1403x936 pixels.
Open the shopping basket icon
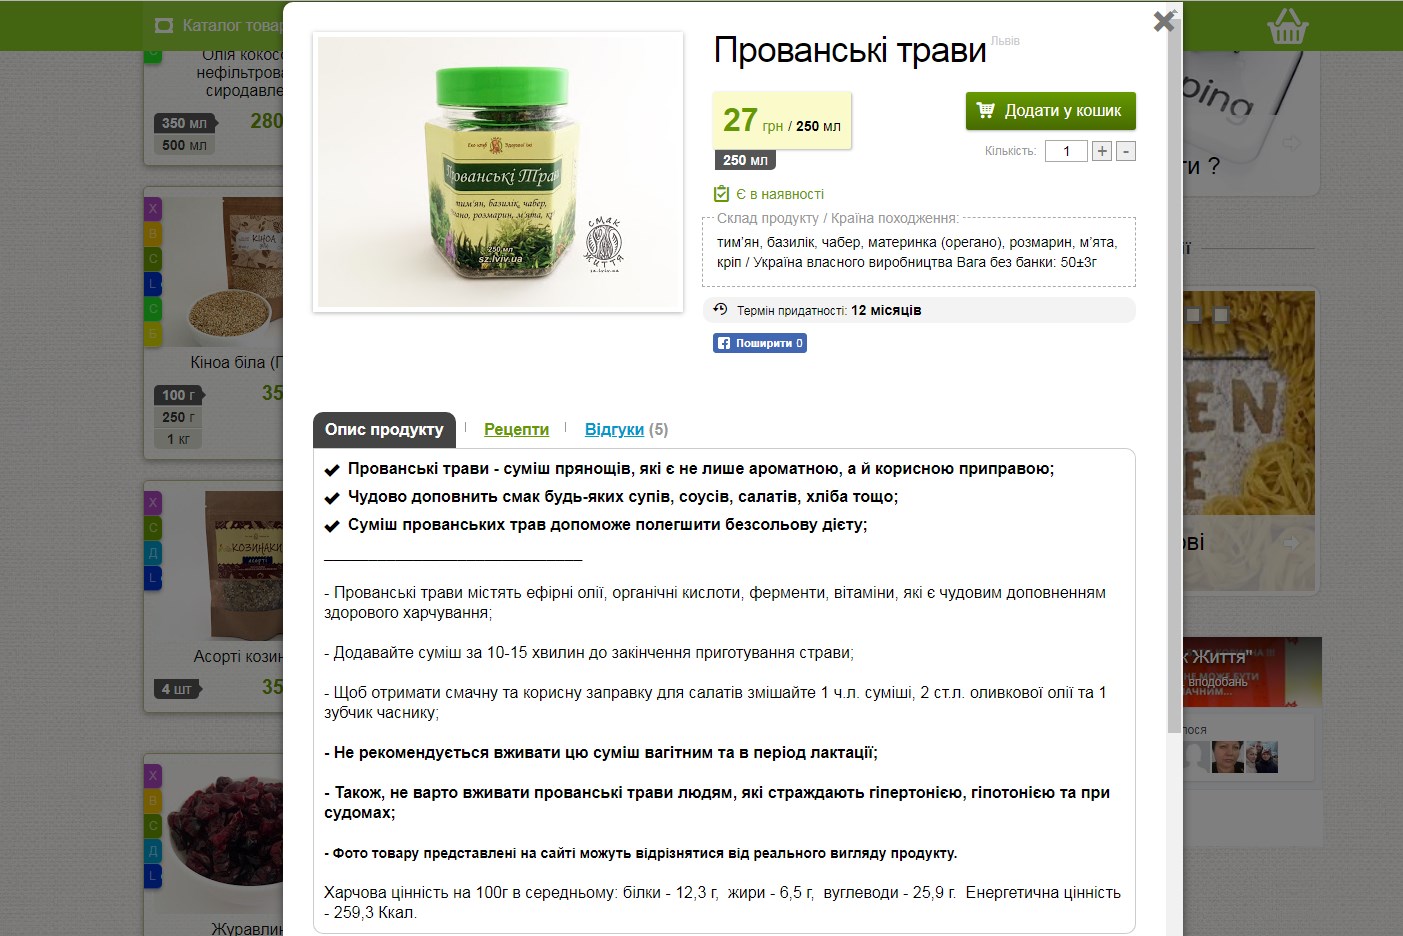1287,26
